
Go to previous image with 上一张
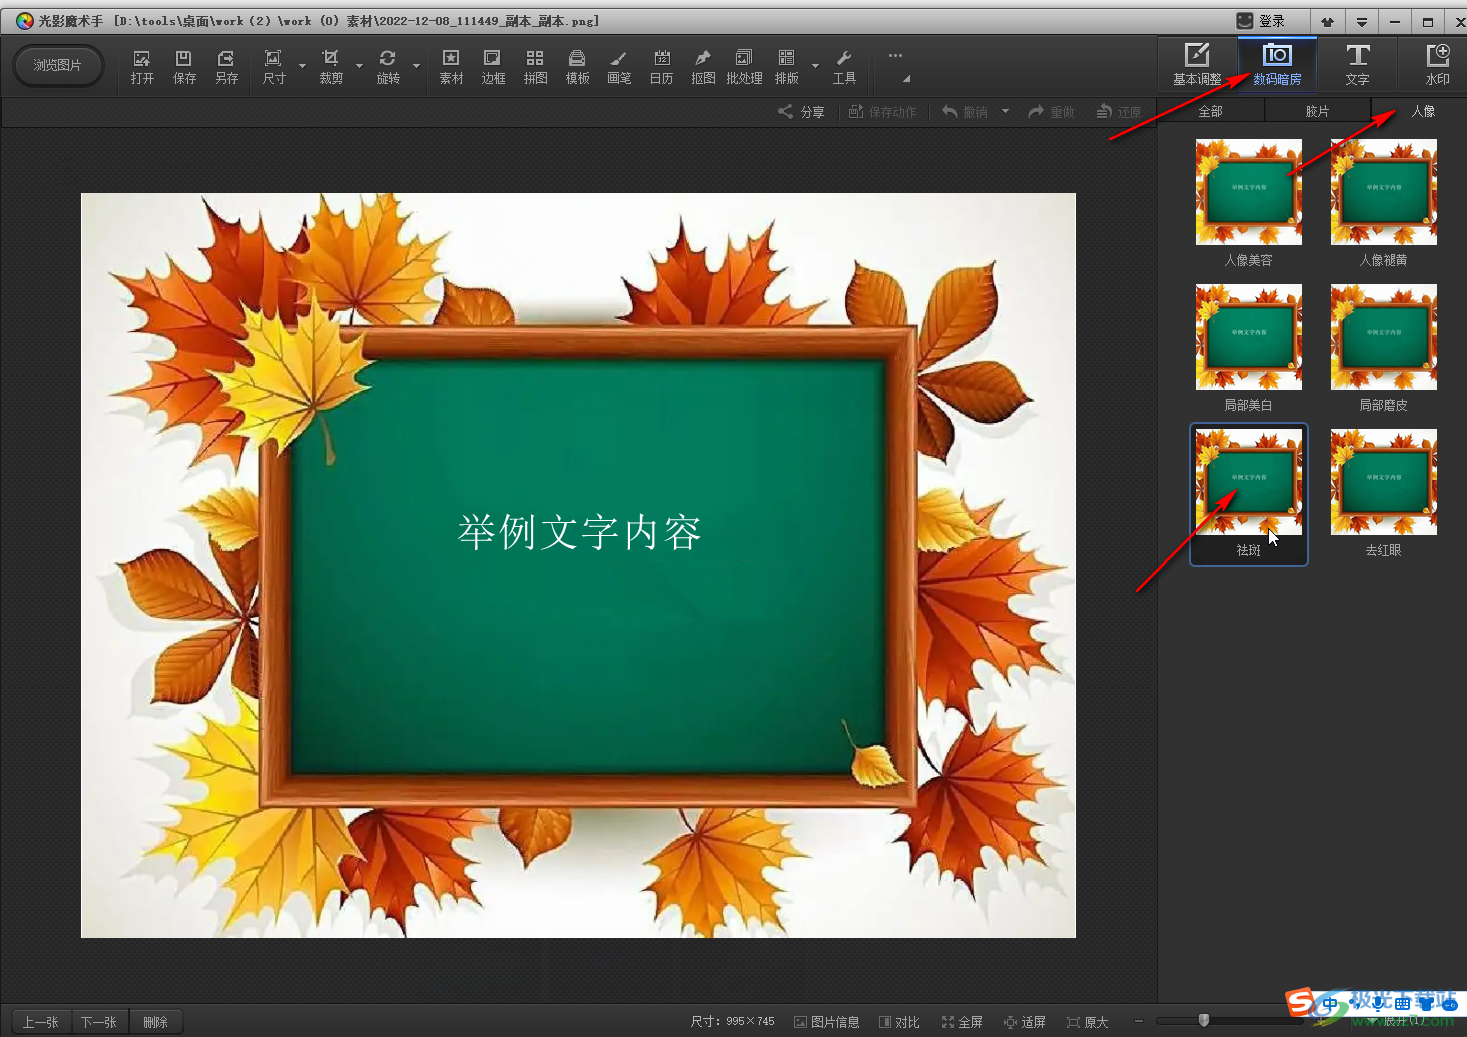pos(41,1022)
